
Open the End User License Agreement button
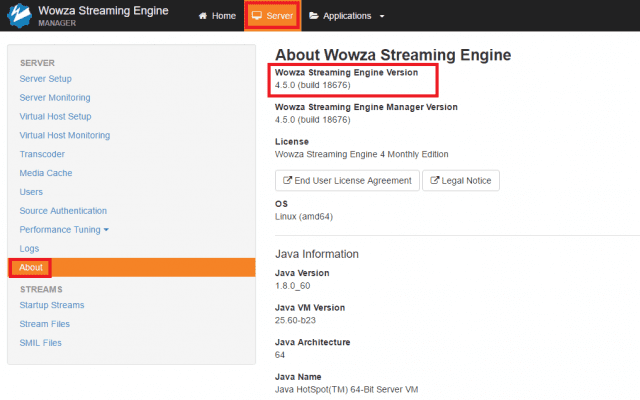coord(347,180)
